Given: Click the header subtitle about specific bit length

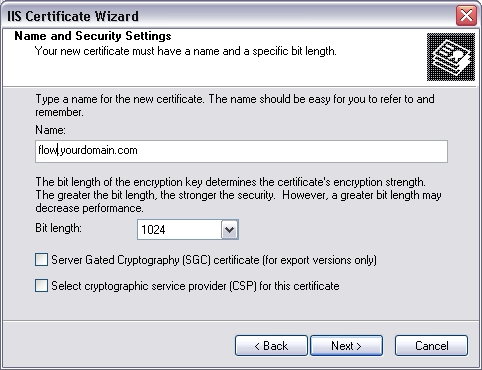Looking at the screenshot, I should pos(186,51).
